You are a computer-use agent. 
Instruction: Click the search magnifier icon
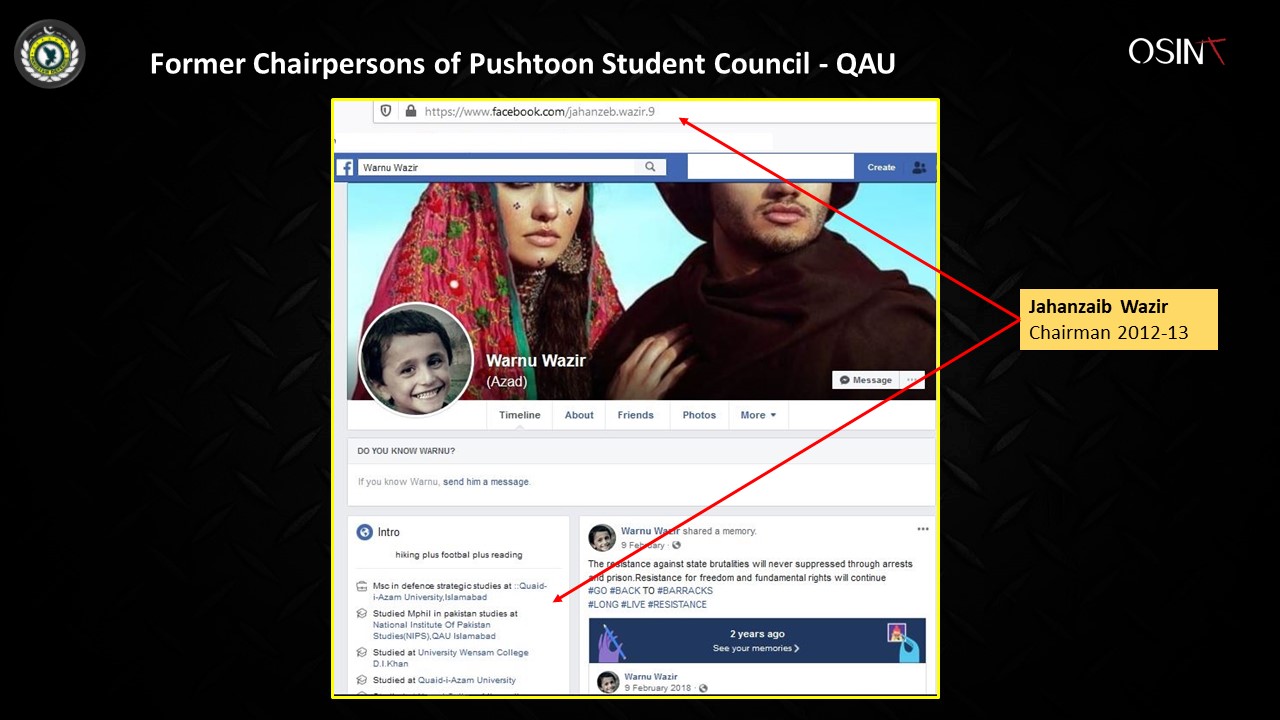click(x=650, y=167)
